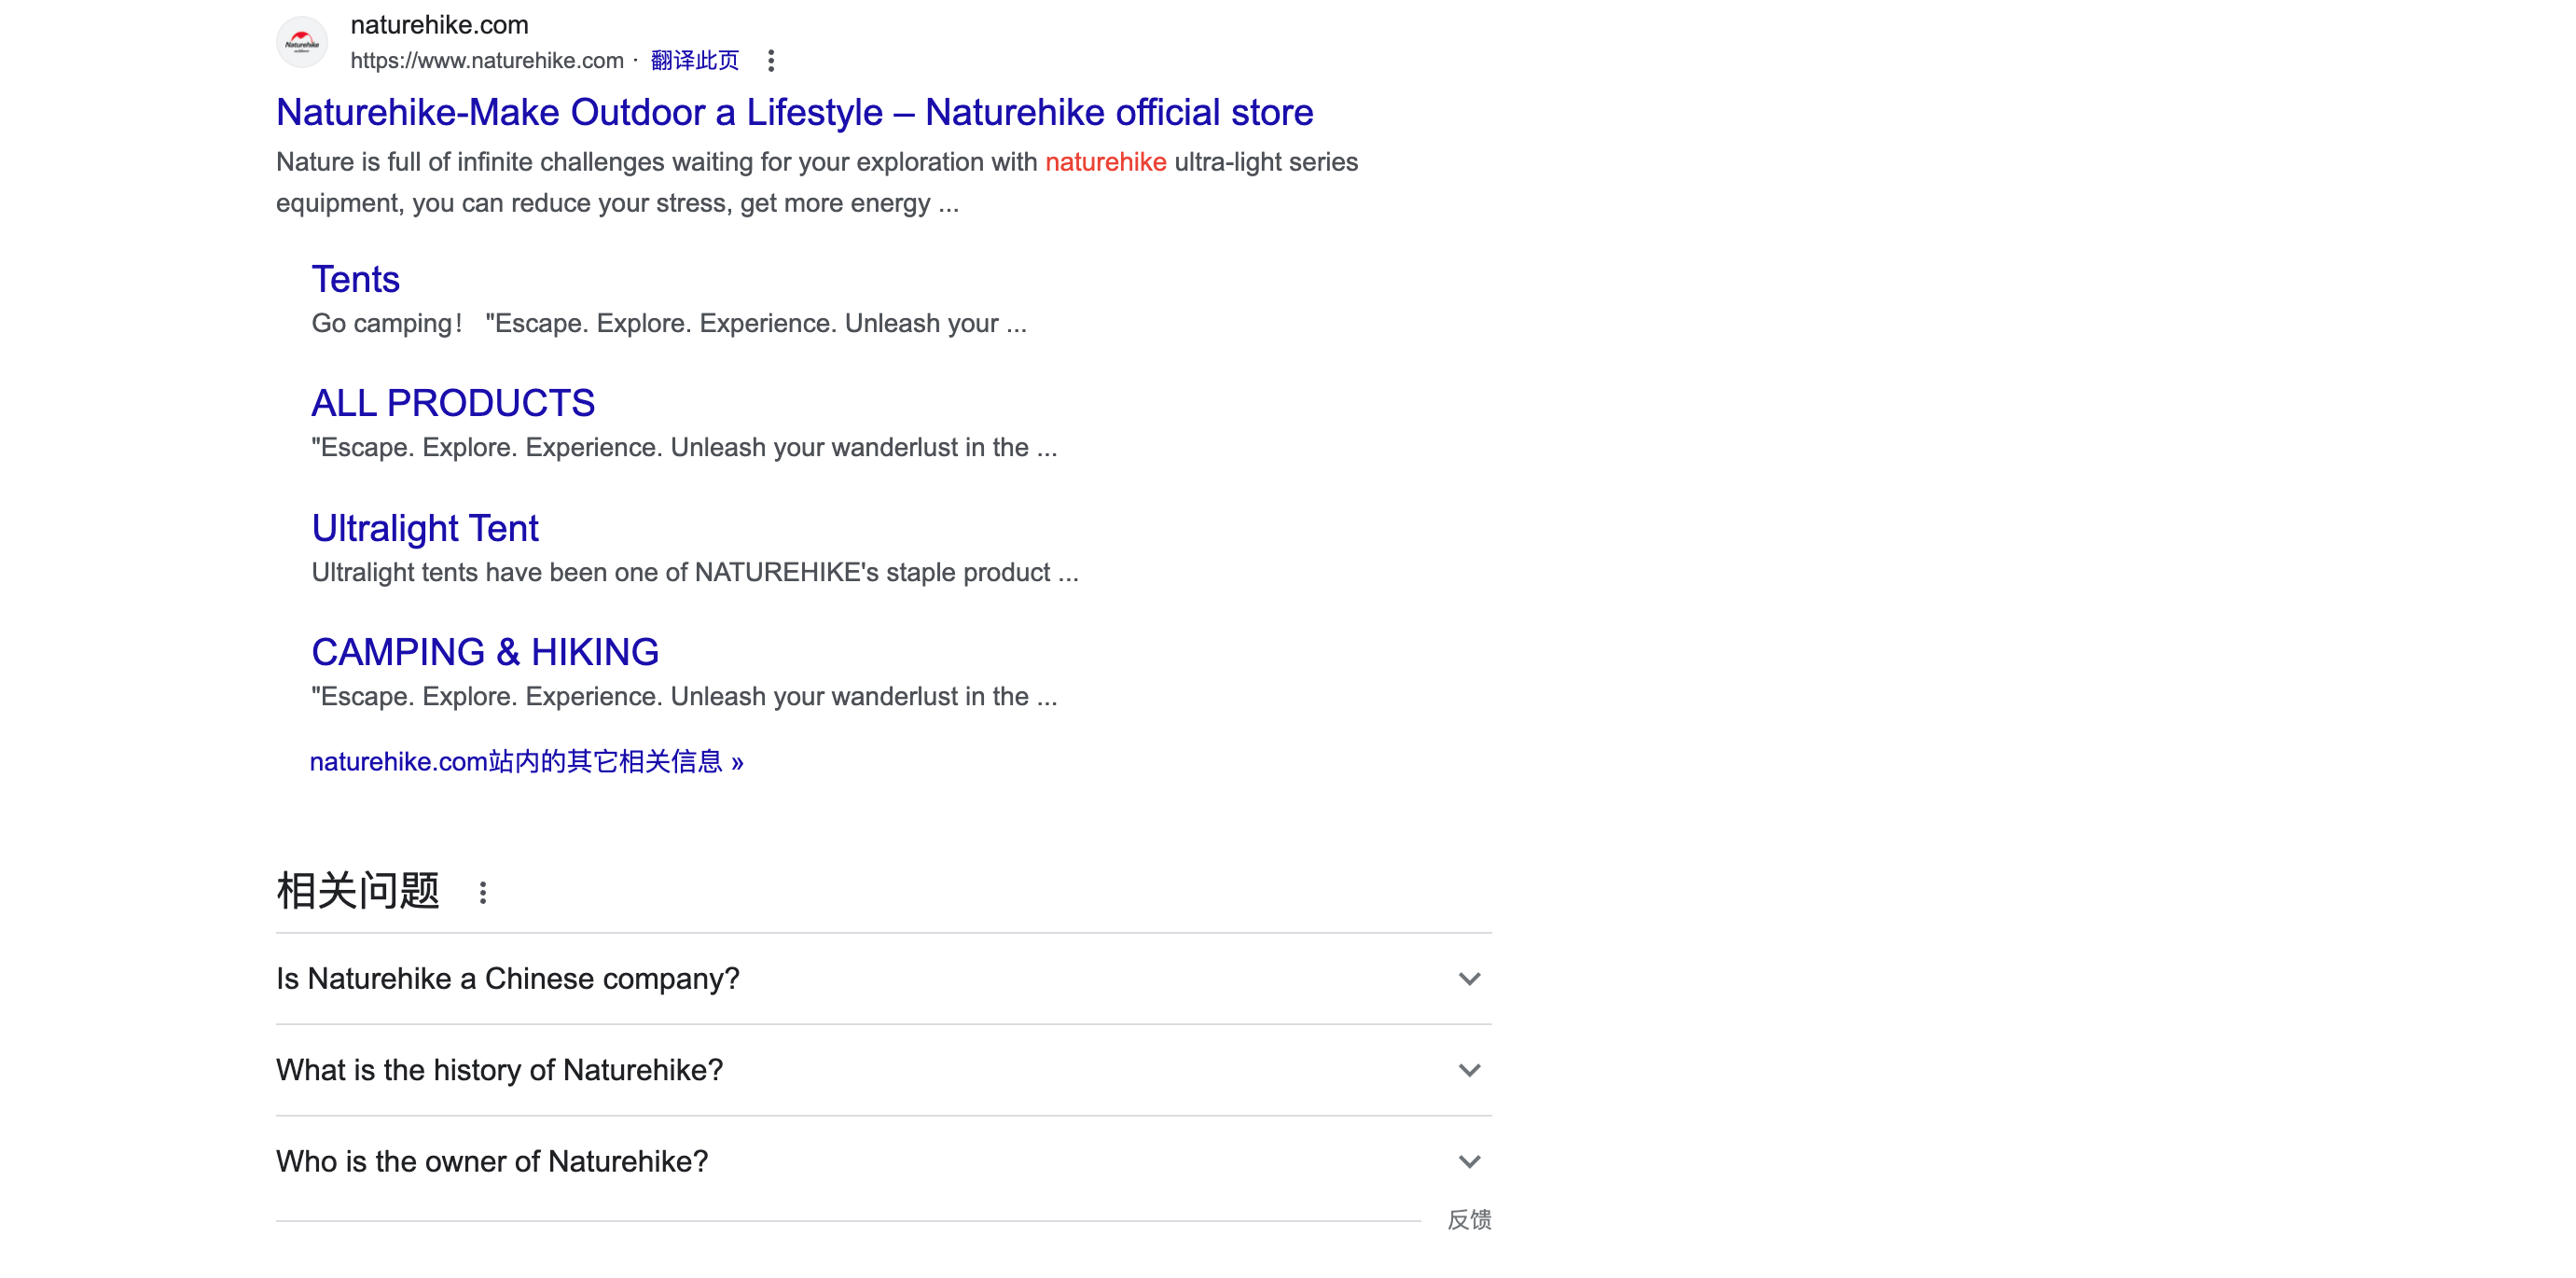Click the 'Escape. Explore.' snippet under ALL PRODUCTS
The width and height of the screenshot is (2576, 1278).
tap(684, 448)
